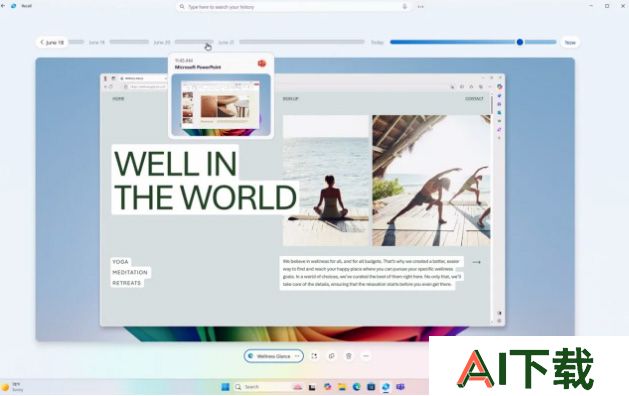Screen dimensions: 629x396
Task: Select the June 19 label on the timeline
Action: coord(97,42)
